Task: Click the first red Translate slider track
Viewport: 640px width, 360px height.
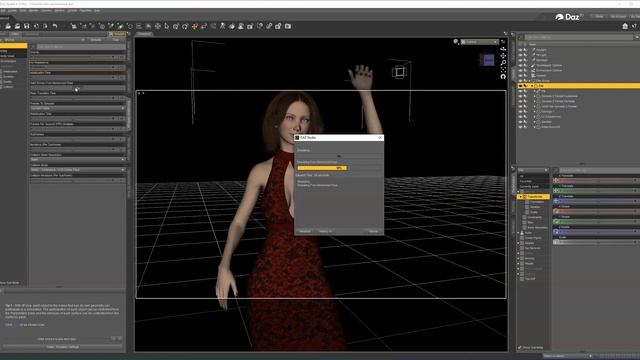Action: [x=597, y=180]
